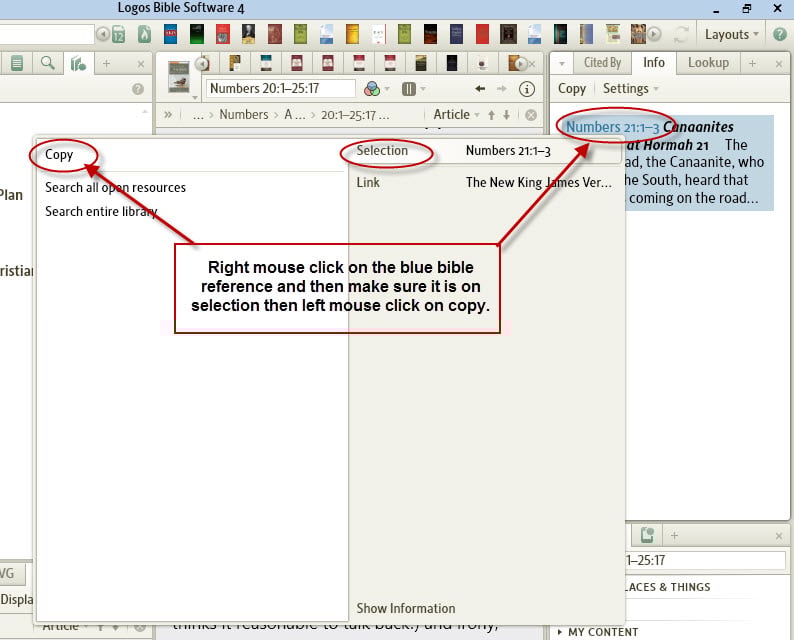This screenshot has width=794, height=640.
Task: Add a tab in lower right panel
Action: 674,536
